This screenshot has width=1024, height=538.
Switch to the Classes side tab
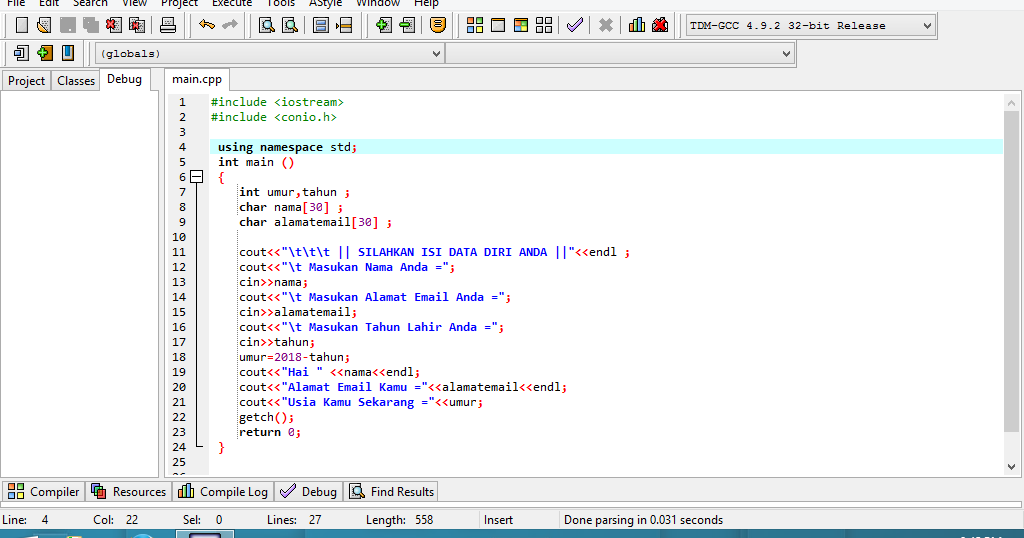point(76,80)
